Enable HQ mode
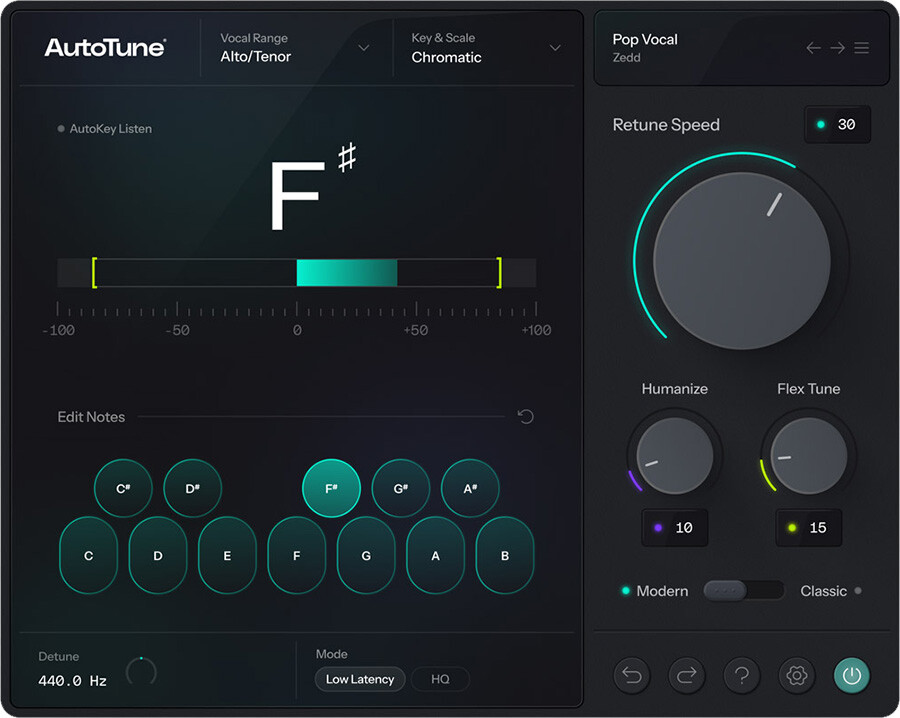 click(440, 679)
